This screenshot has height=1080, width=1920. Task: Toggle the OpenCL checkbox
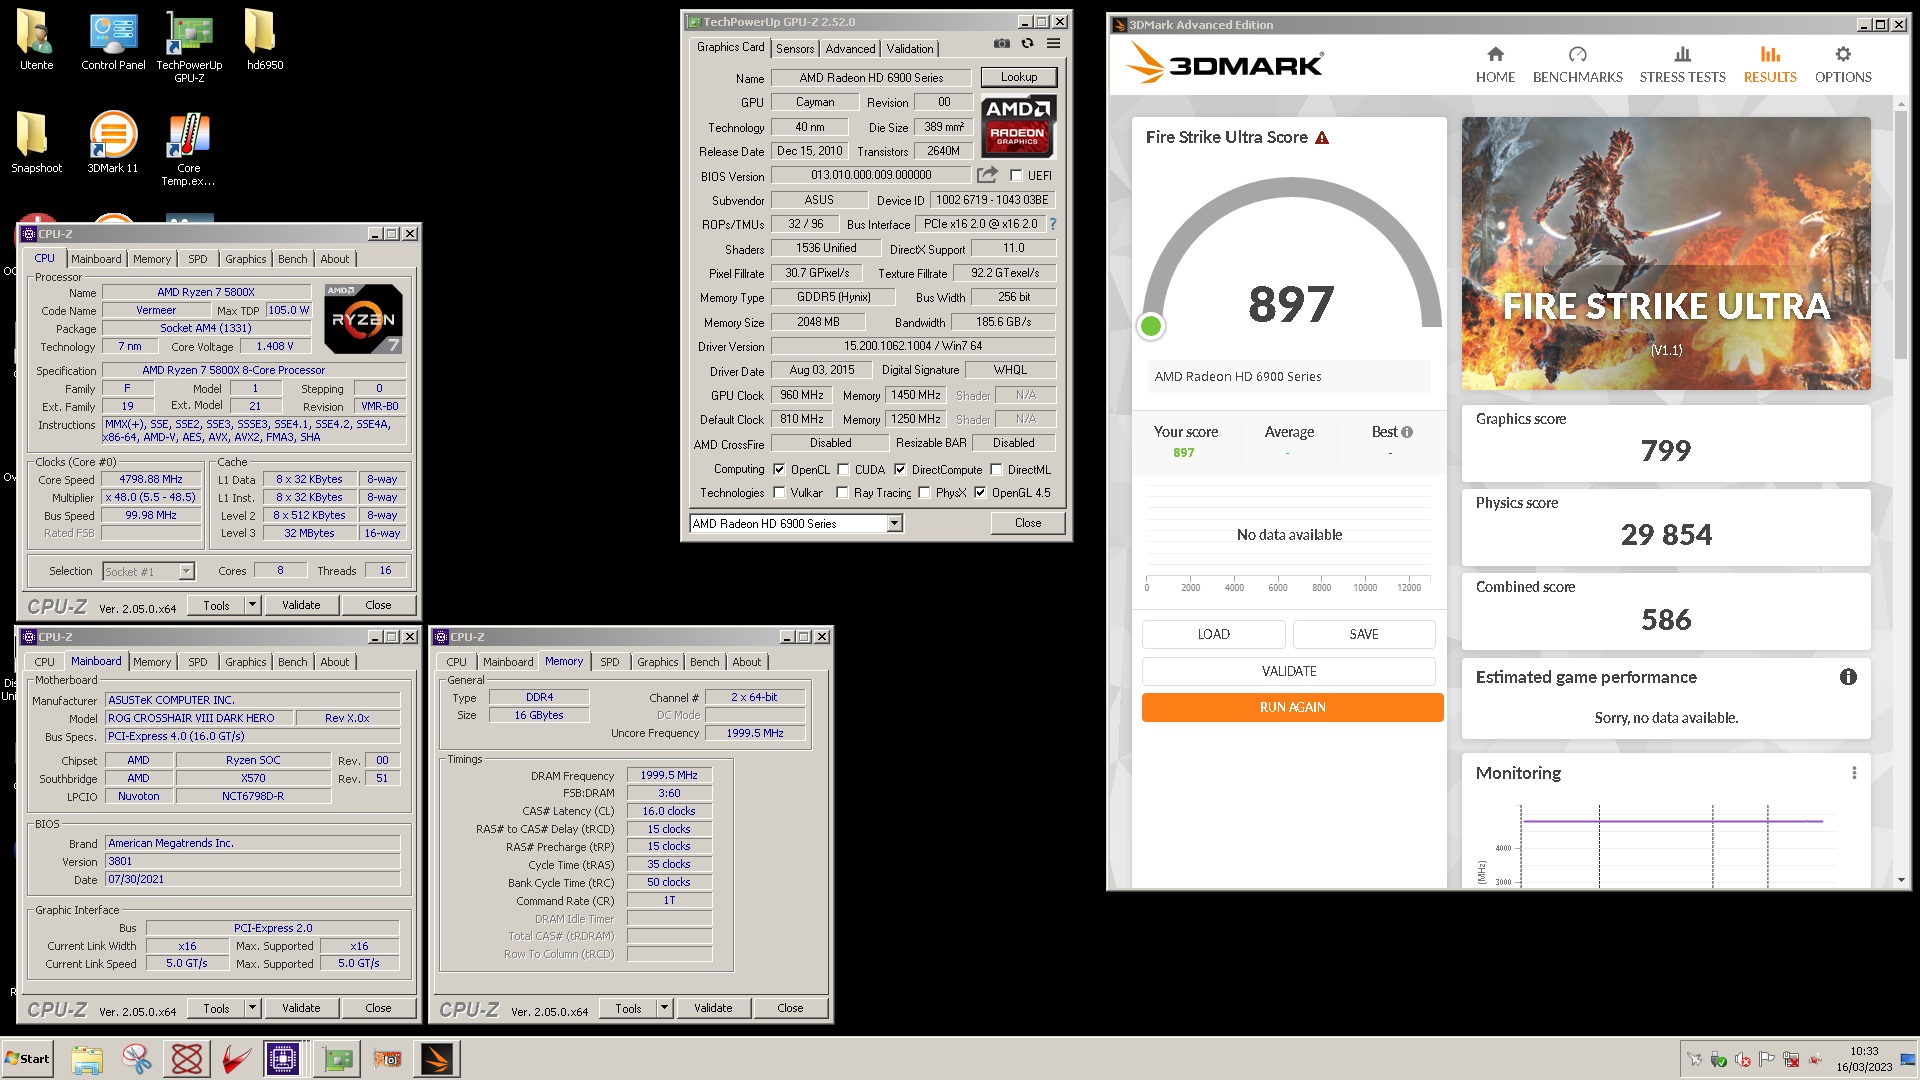tap(779, 469)
